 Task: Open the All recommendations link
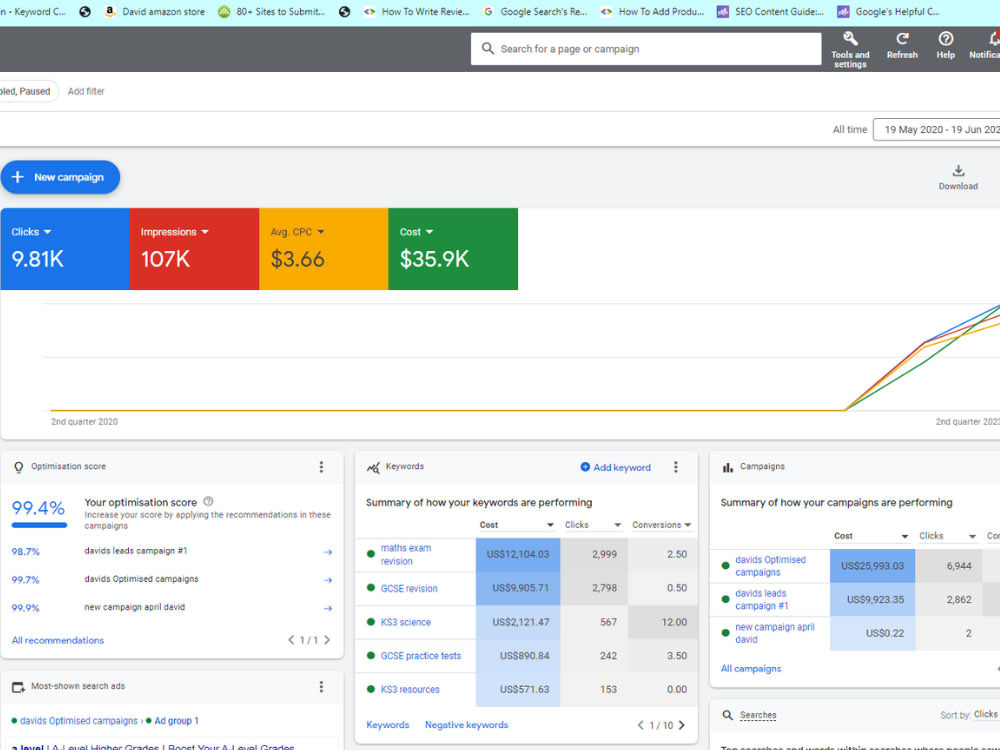[x=57, y=640]
